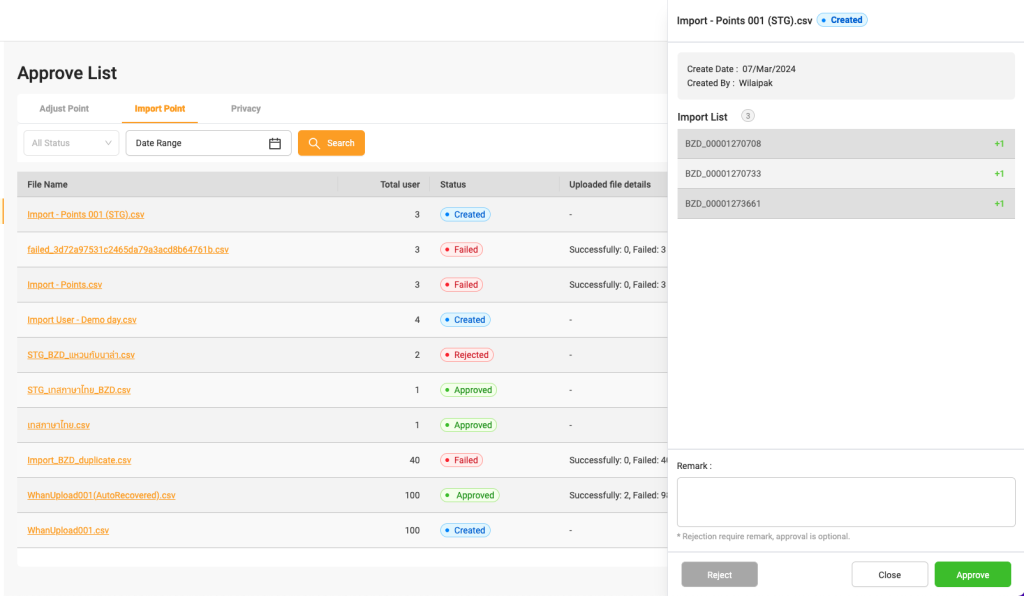
Task: Click the orange Search button
Action: 331,143
